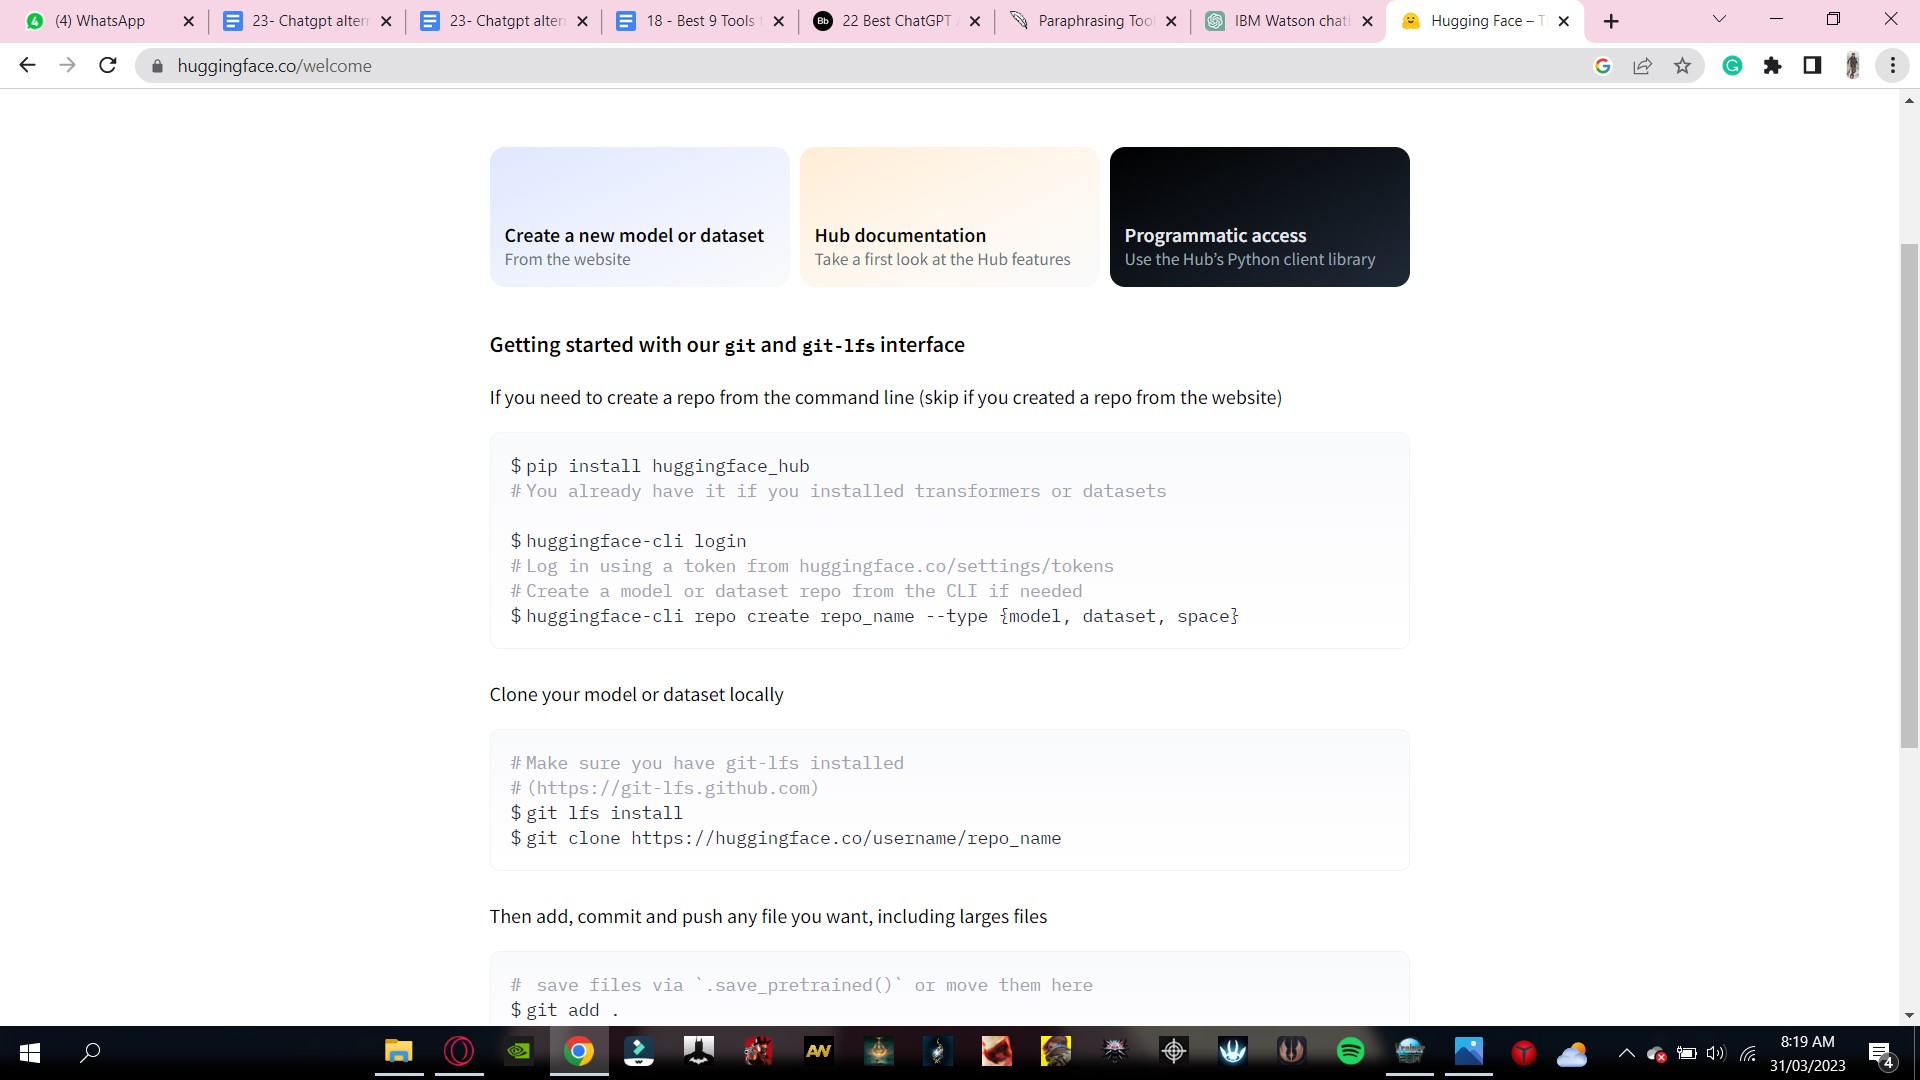Scroll down the page content area
Image resolution: width=1920 pixels, height=1080 pixels.
1909,1019
